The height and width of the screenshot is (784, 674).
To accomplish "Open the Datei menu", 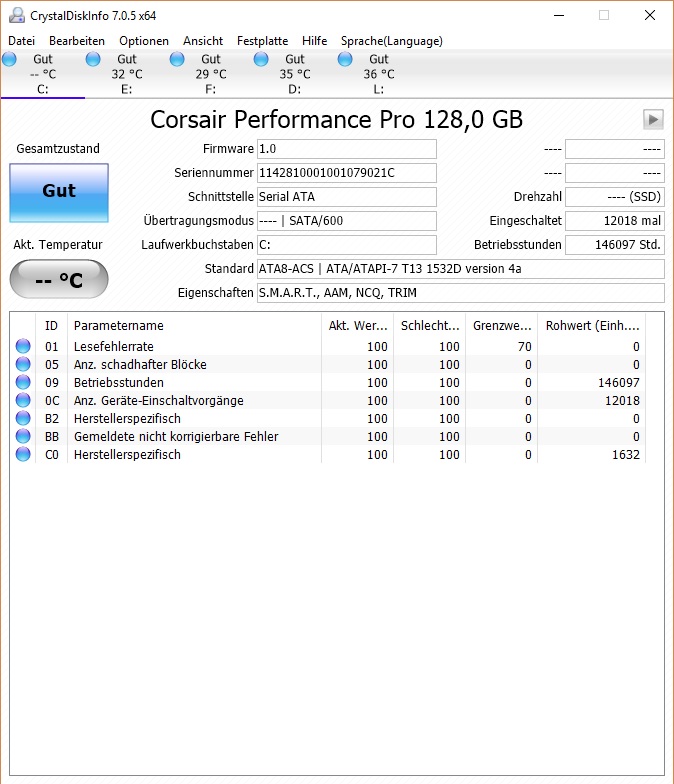I will [22, 41].
